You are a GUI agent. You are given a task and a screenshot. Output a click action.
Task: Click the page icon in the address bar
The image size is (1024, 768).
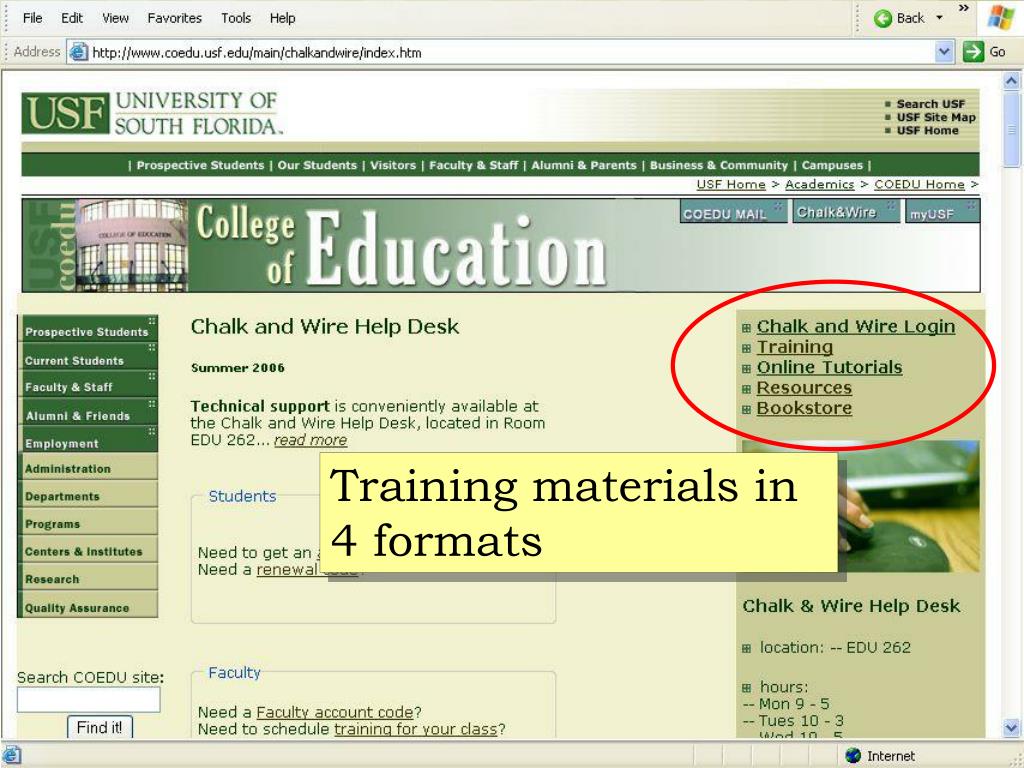click(x=78, y=52)
